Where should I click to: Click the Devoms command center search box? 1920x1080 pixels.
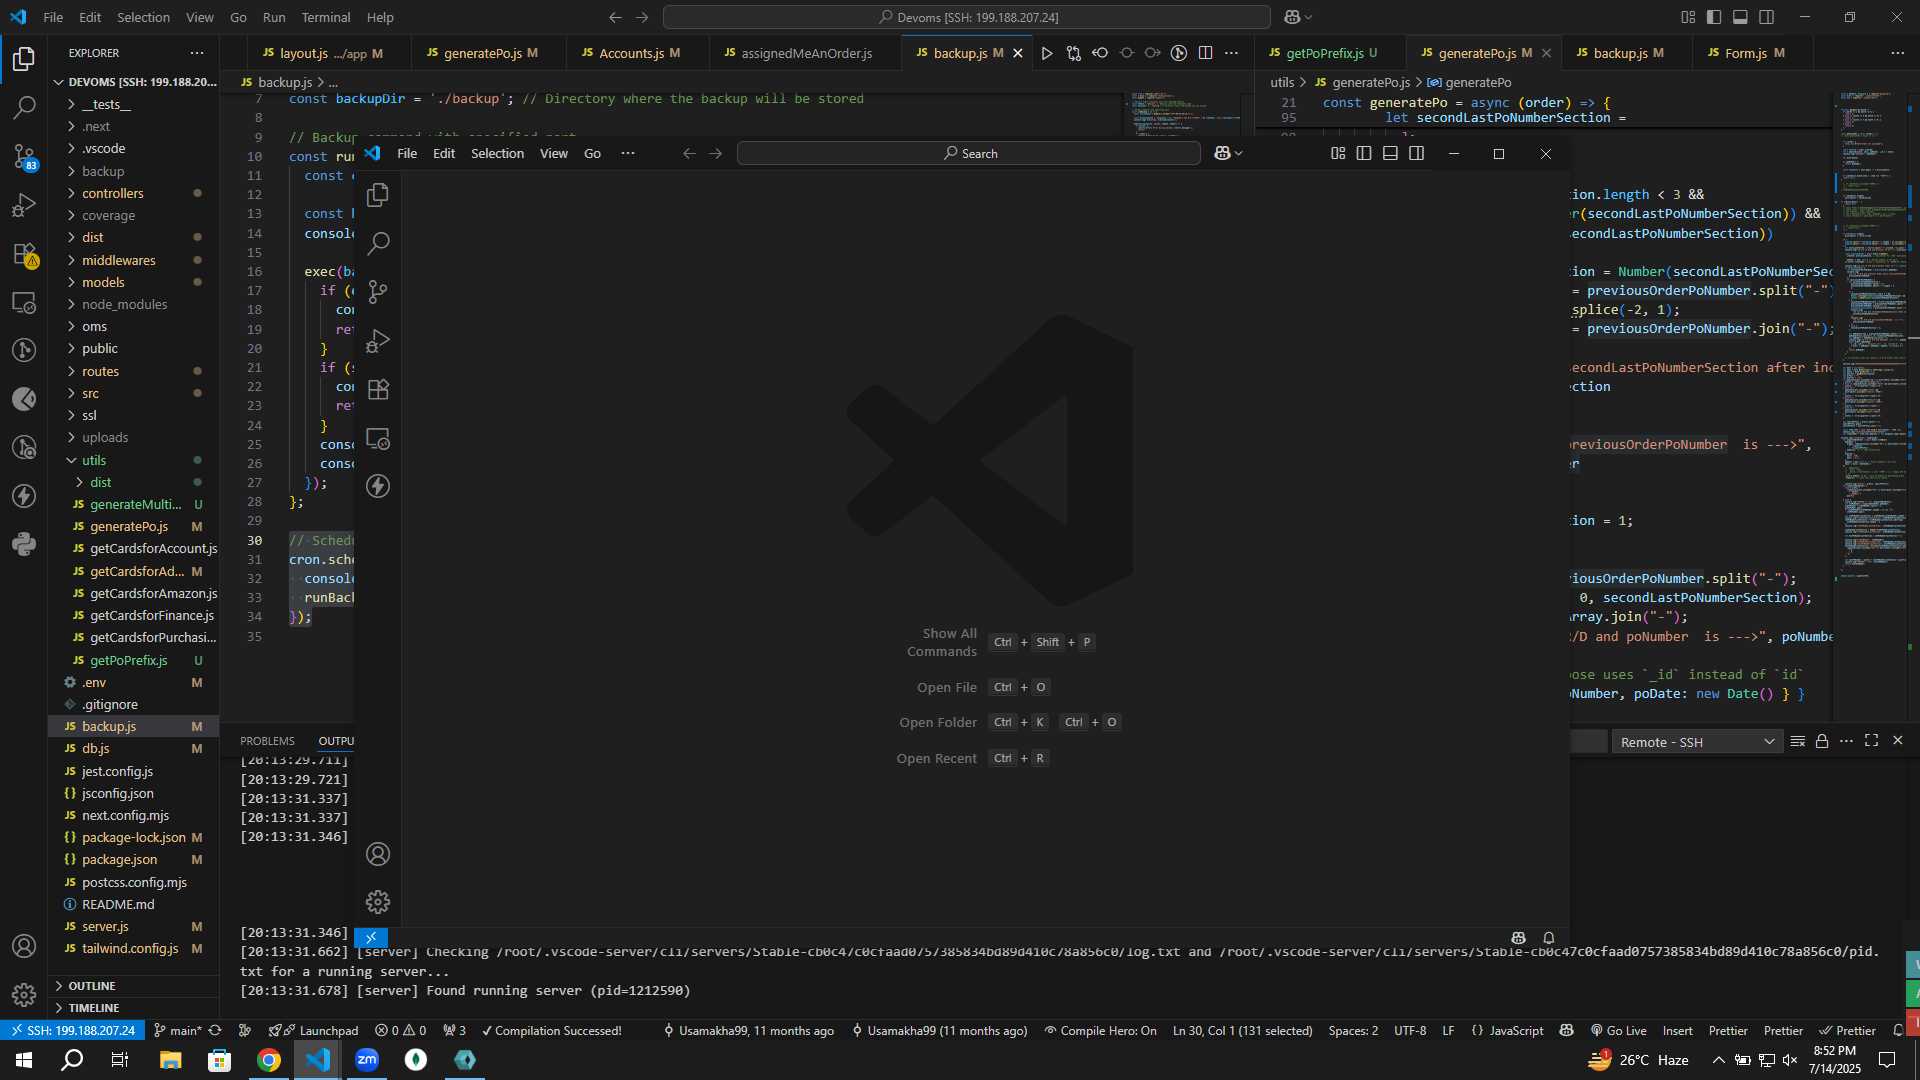[966, 17]
